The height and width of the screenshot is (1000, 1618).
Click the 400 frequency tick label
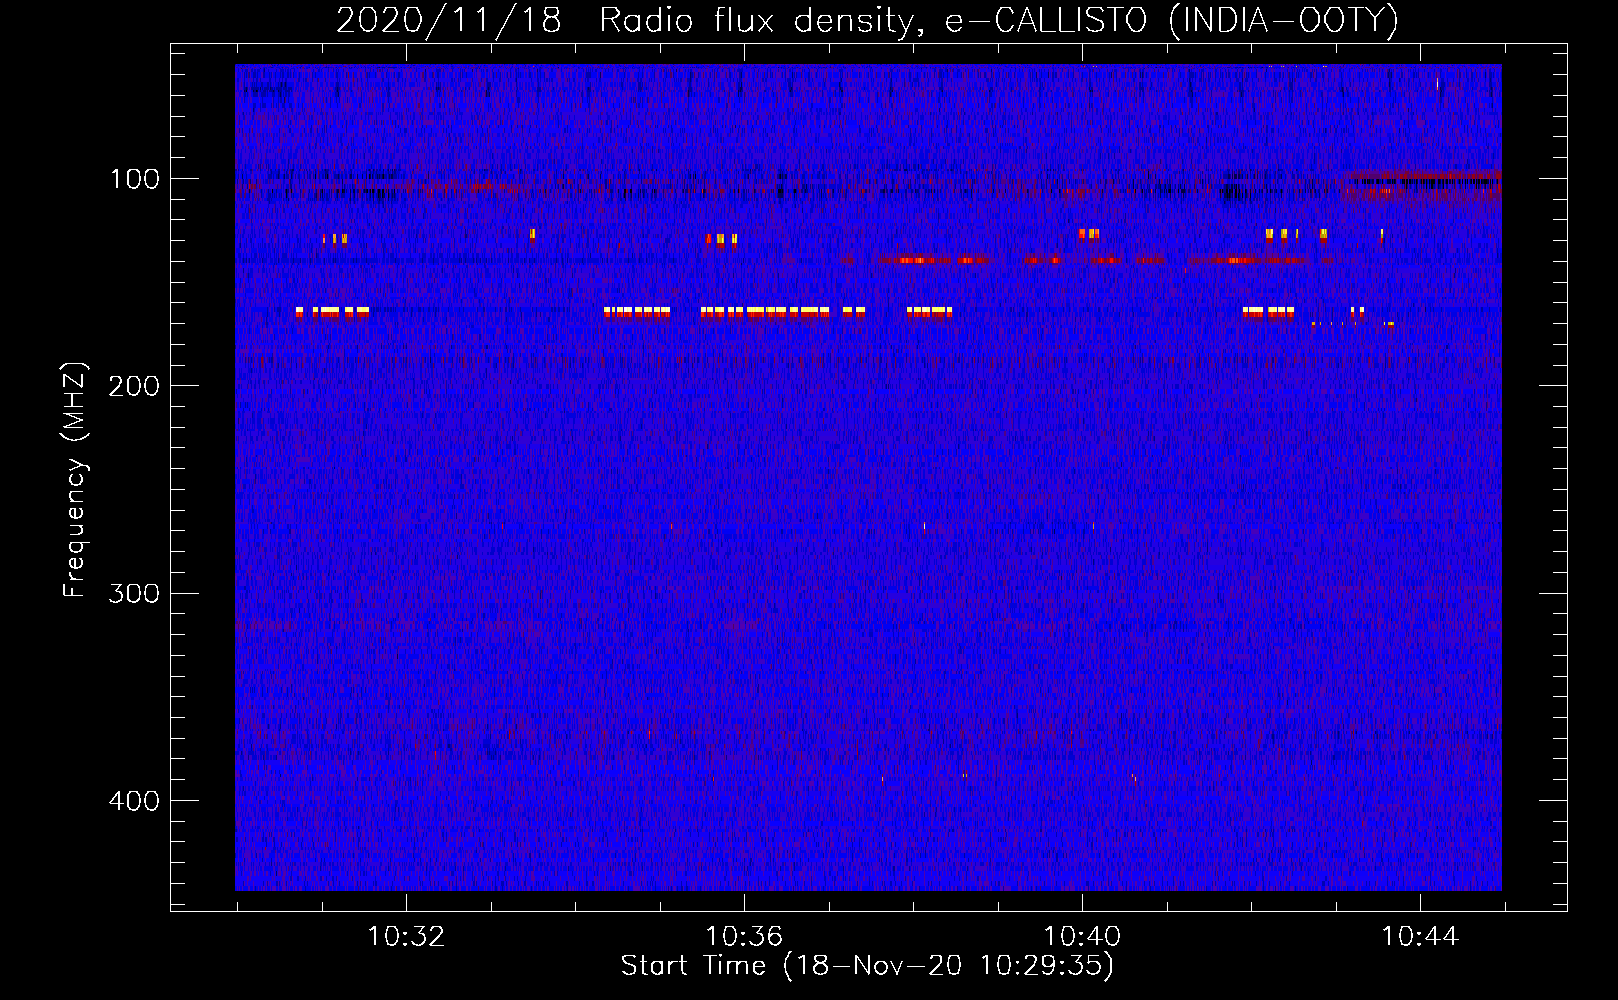pyautogui.click(x=135, y=801)
